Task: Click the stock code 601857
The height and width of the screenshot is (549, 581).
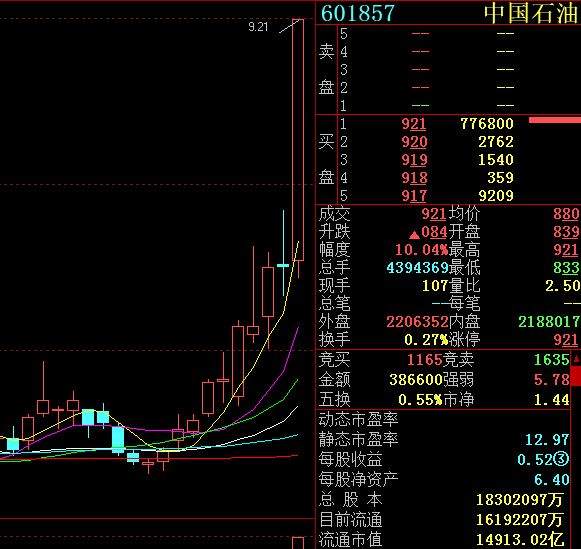Action: pos(358,13)
